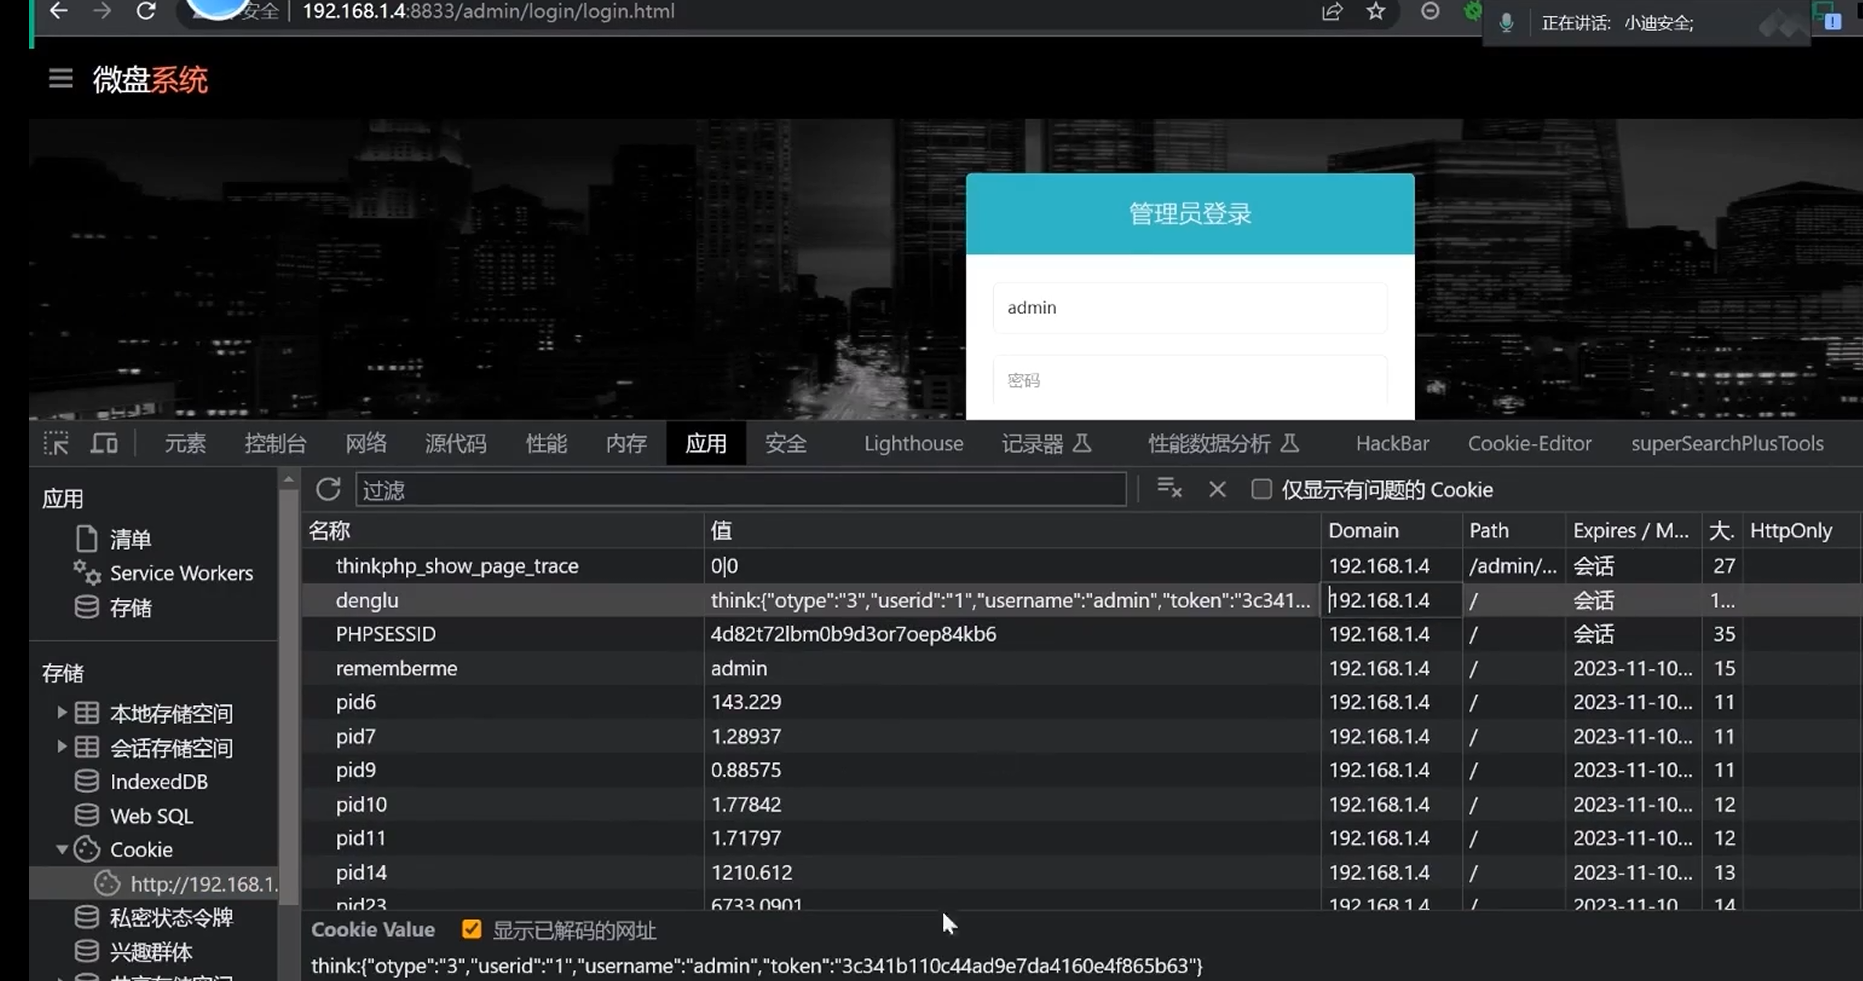Open the Lighthouse tab
Viewport: 1863px width, 981px height.
(x=913, y=443)
